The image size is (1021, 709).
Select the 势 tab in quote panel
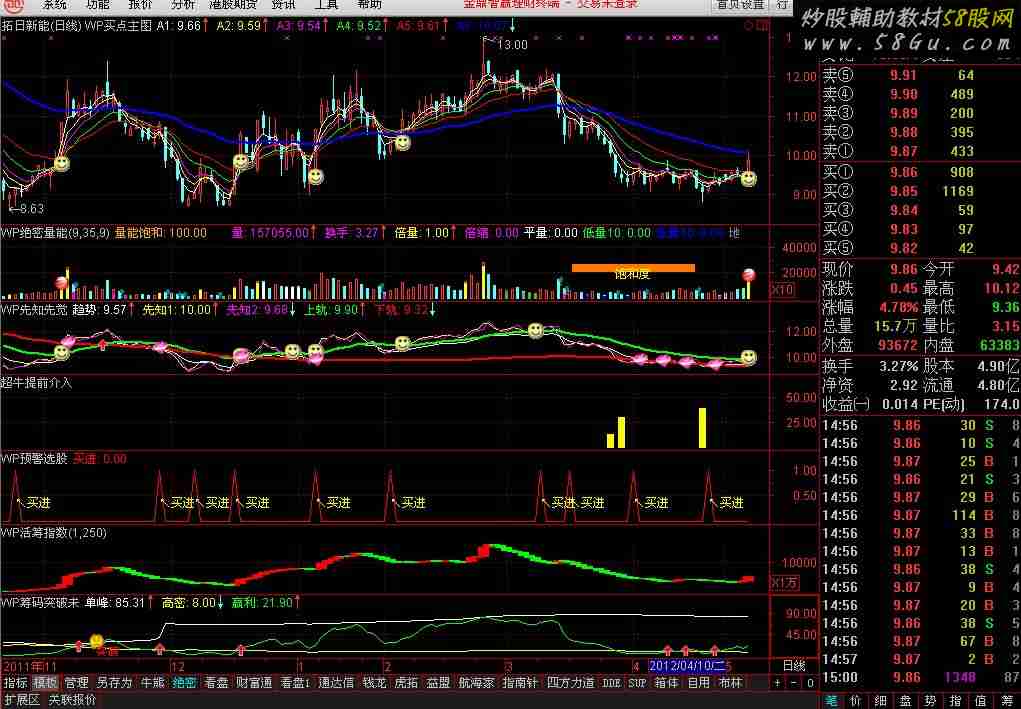(930, 701)
